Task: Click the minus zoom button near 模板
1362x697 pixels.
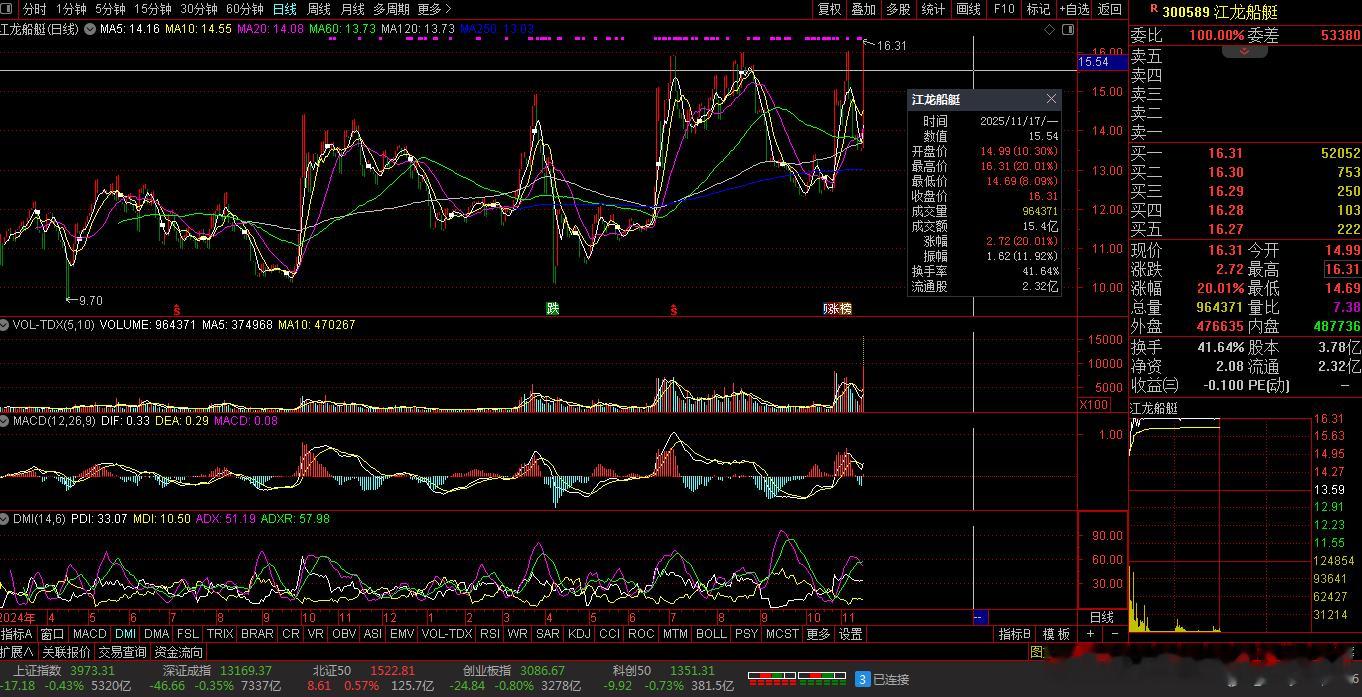Action: pos(1114,634)
